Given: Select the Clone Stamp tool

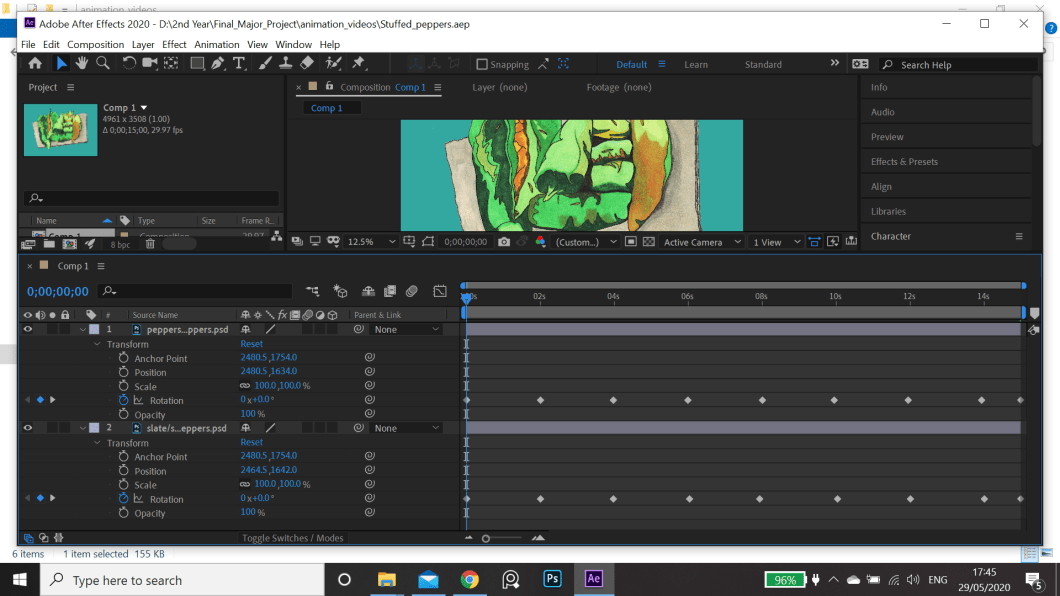Looking at the screenshot, I should pyautogui.click(x=286, y=64).
